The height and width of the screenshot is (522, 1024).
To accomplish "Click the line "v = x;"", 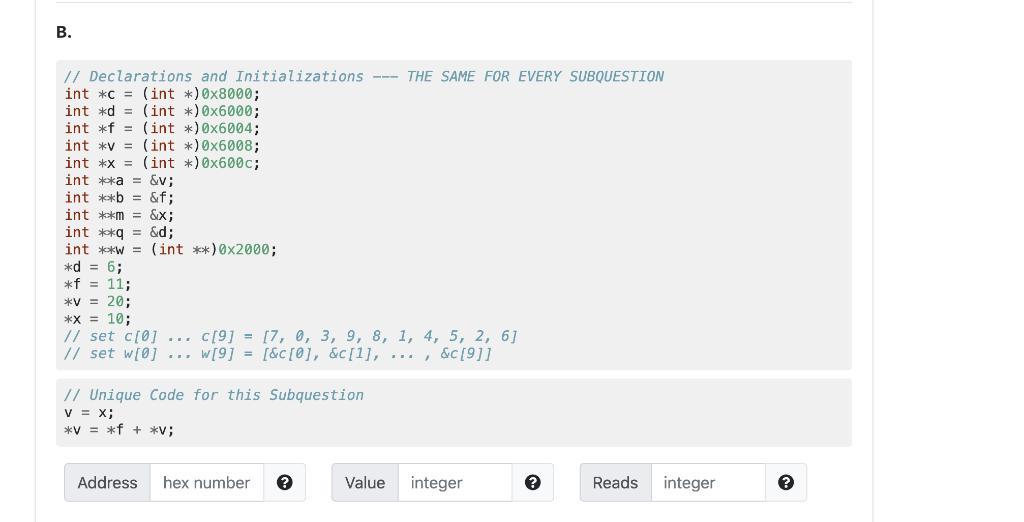I will (89, 413).
